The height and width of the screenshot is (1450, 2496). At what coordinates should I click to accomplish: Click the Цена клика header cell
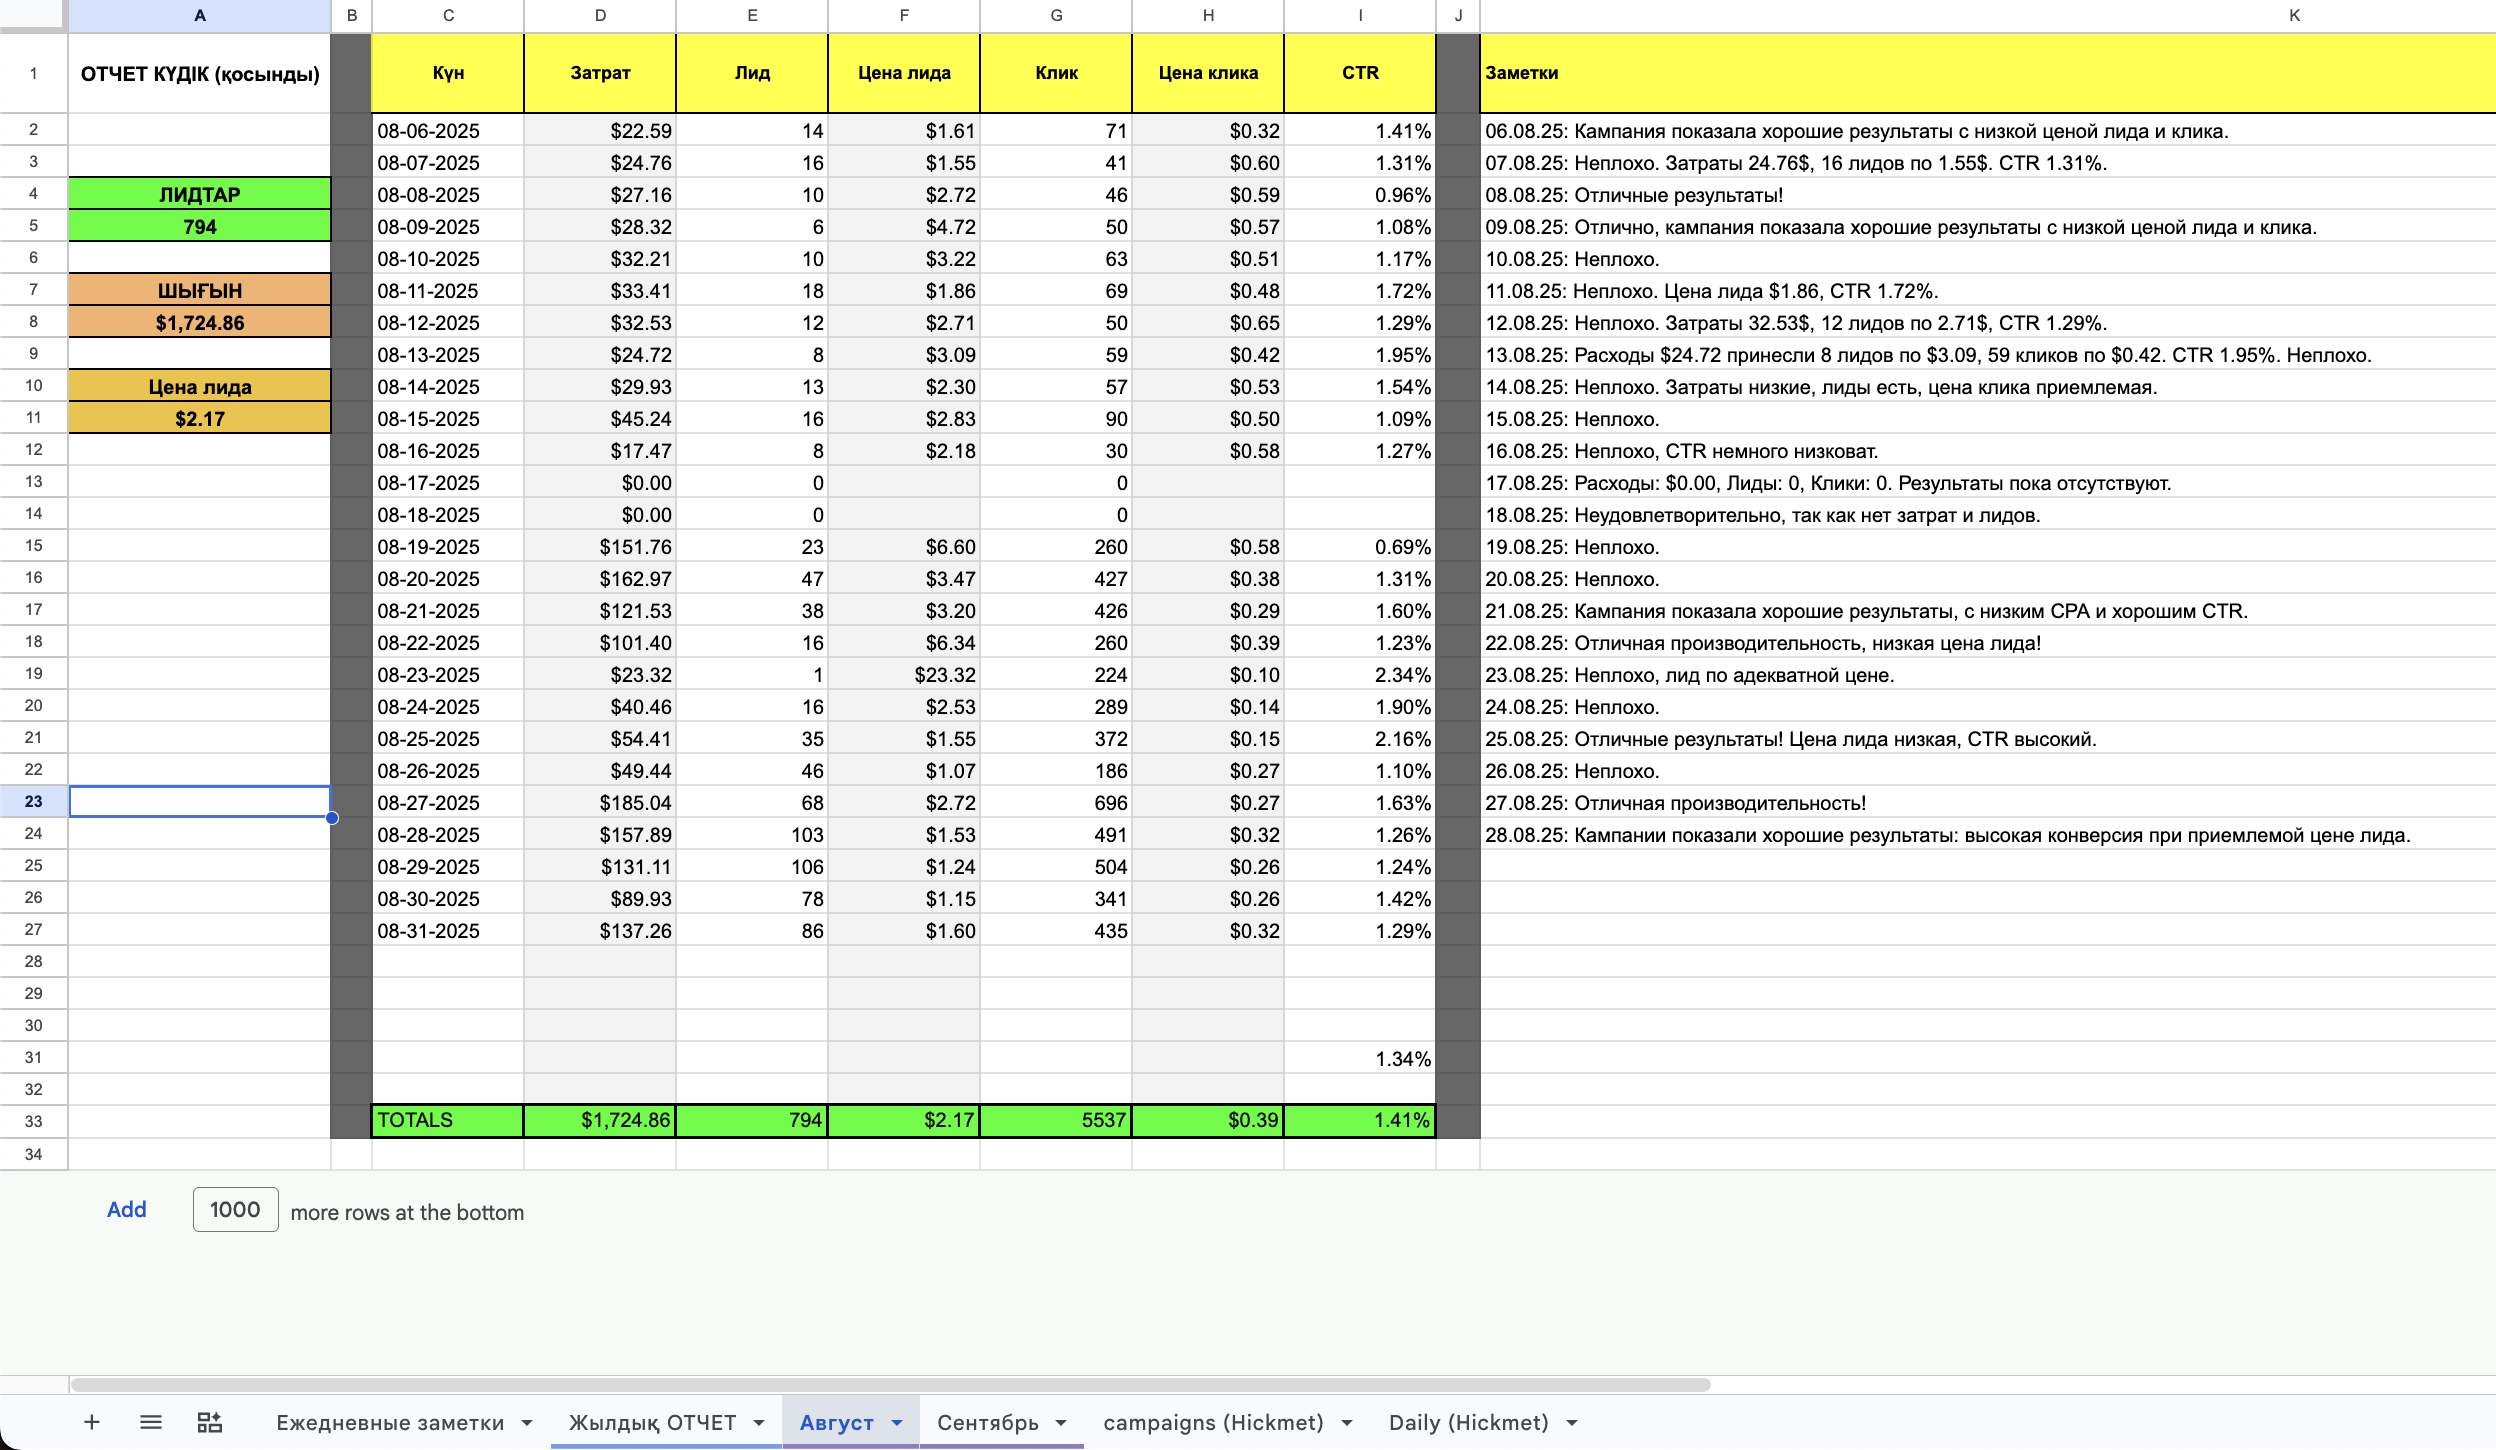(x=1208, y=73)
